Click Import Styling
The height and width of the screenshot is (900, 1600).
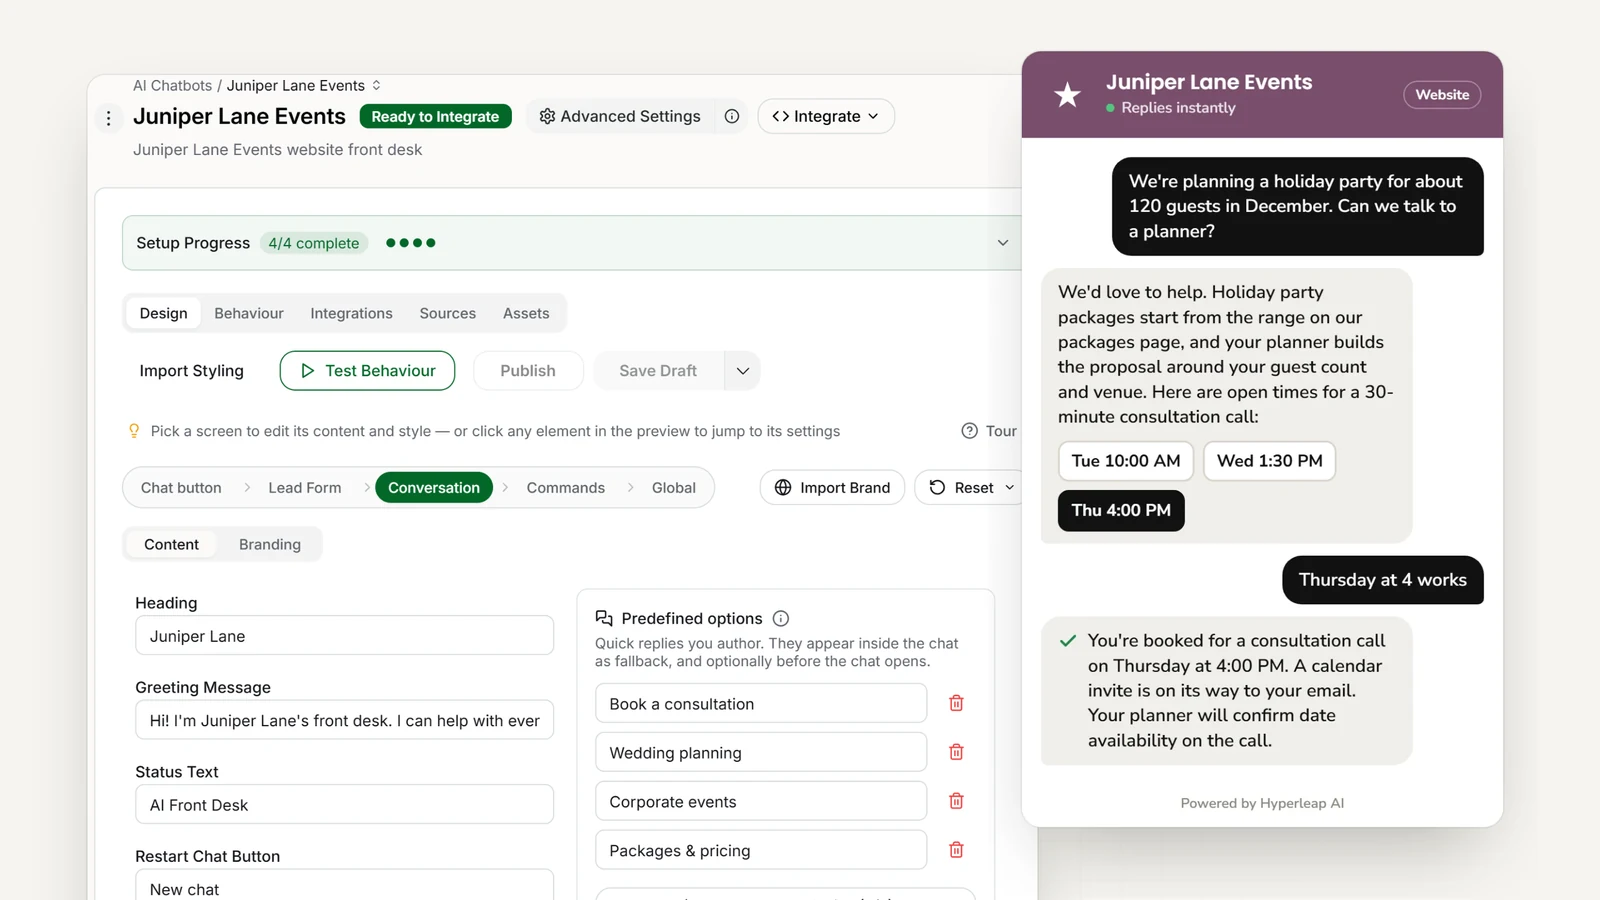click(192, 371)
